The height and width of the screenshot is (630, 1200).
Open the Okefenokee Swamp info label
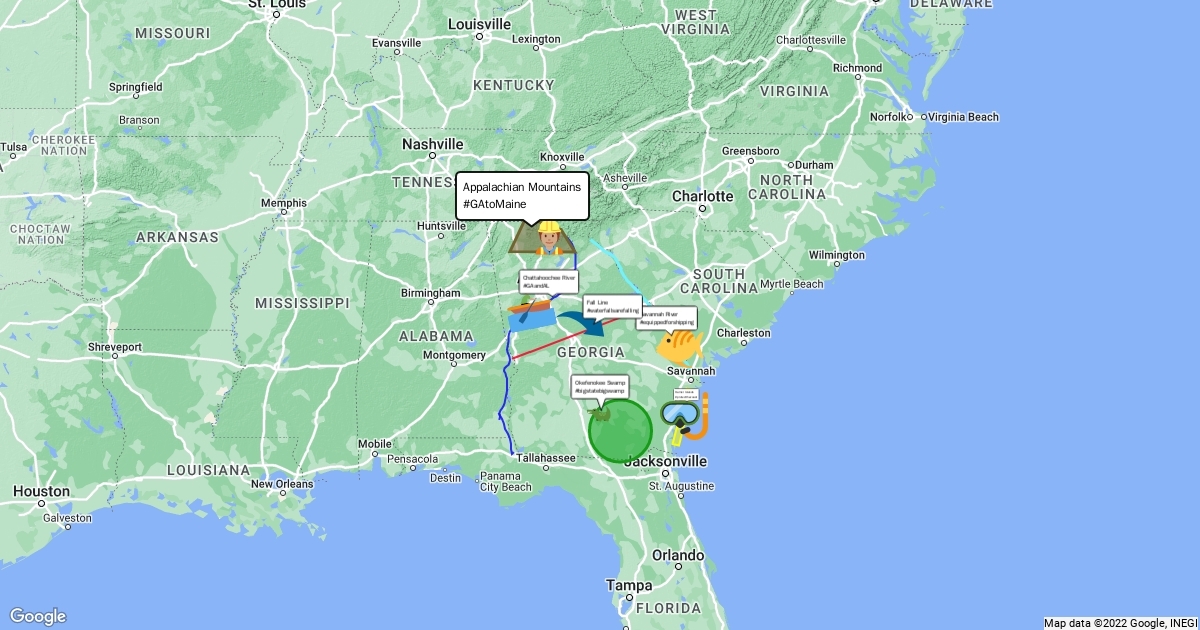tap(600, 386)
